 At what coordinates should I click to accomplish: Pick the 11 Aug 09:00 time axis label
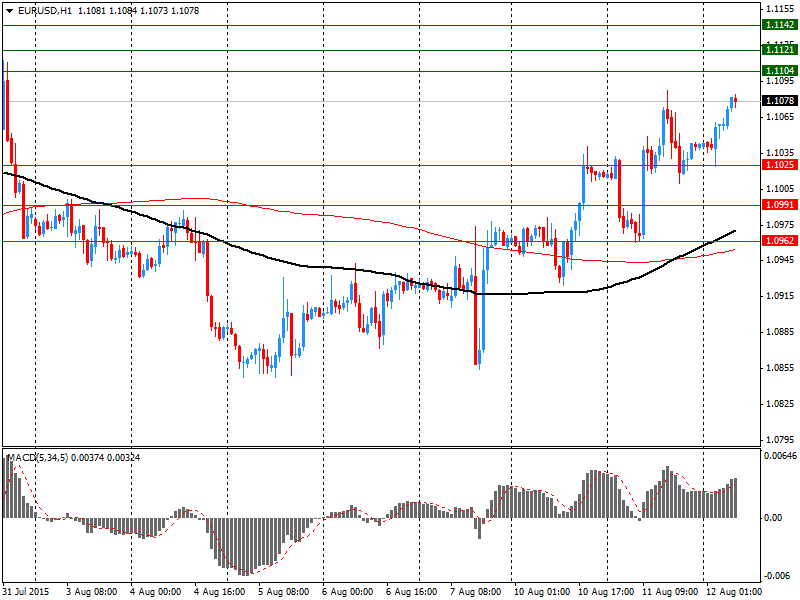pyautogui.click(x=670, y=592)
